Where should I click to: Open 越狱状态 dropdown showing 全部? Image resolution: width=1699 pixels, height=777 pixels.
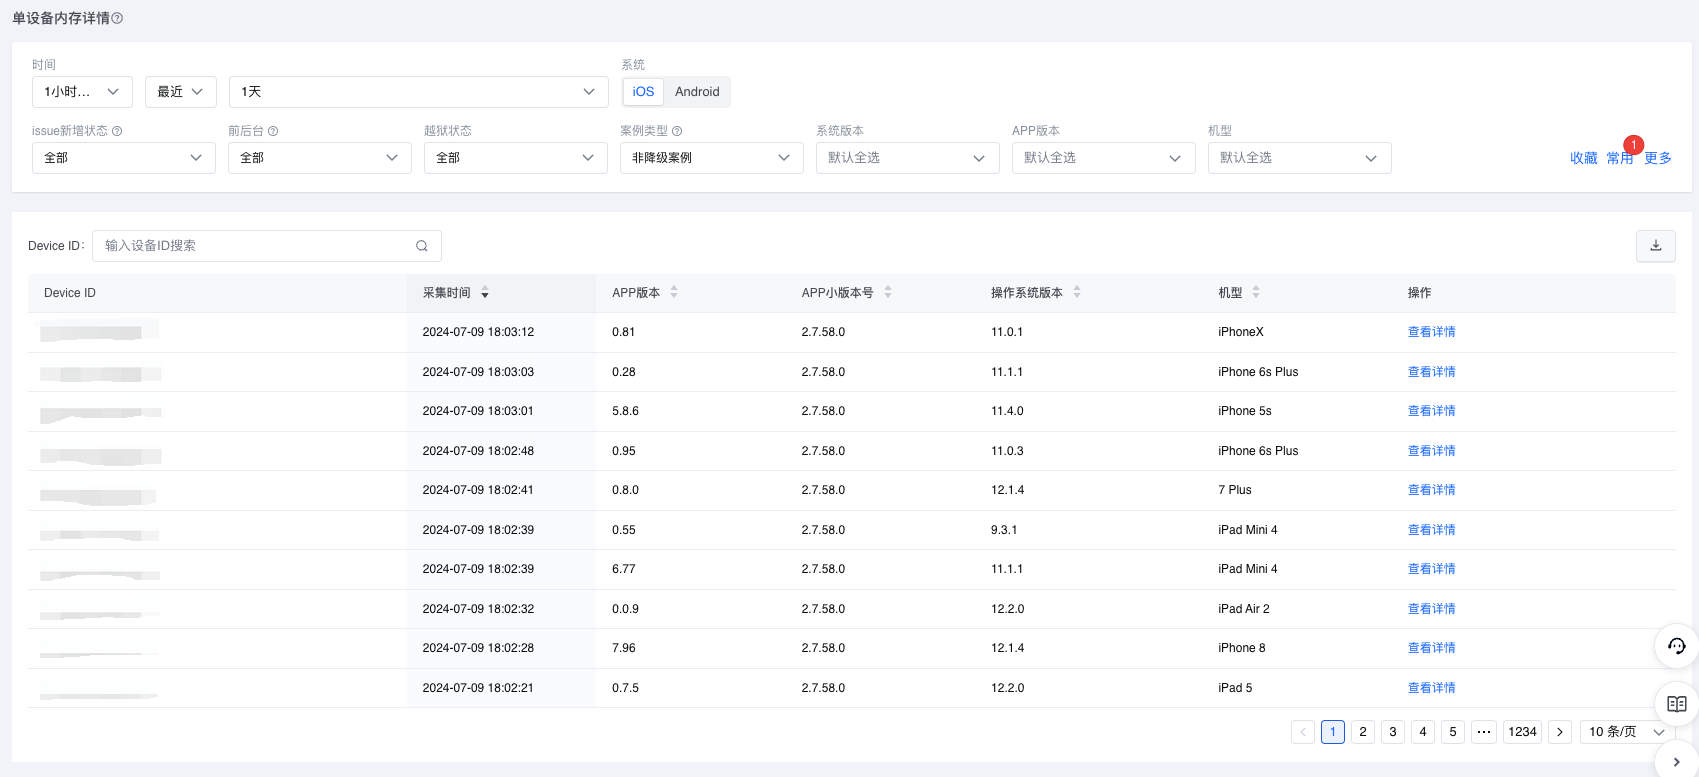[x=516, y=158]
